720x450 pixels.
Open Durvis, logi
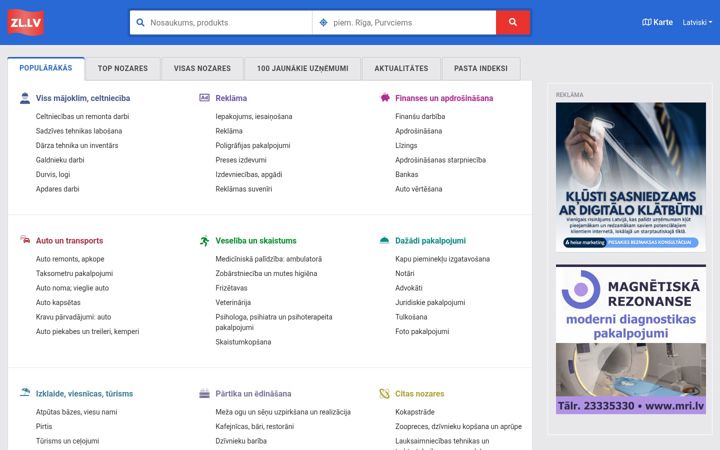[x=53, y=174]
